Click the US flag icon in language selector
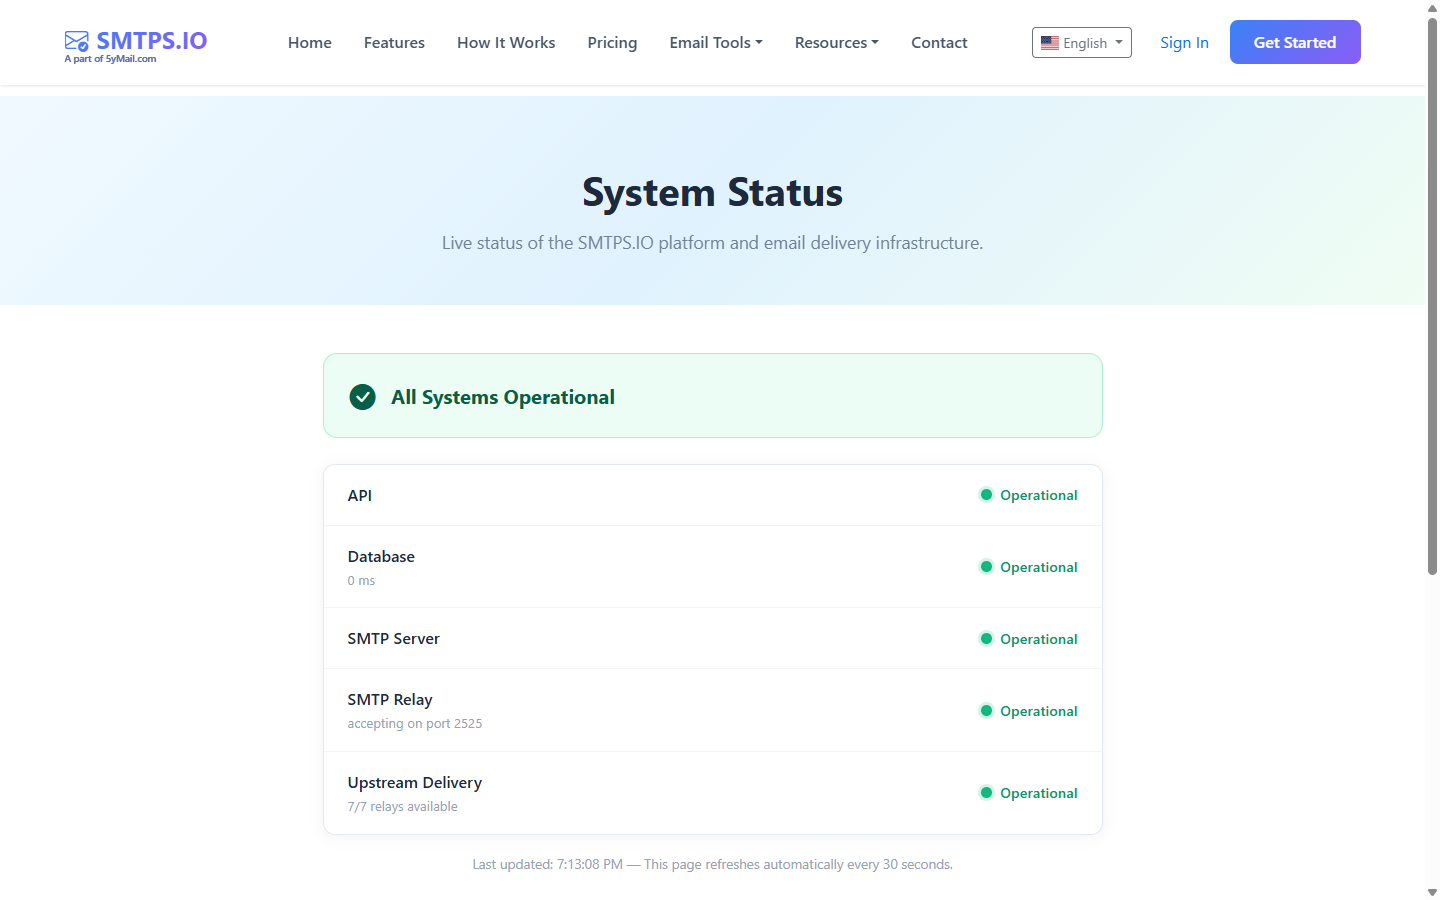 (1050, 43)
